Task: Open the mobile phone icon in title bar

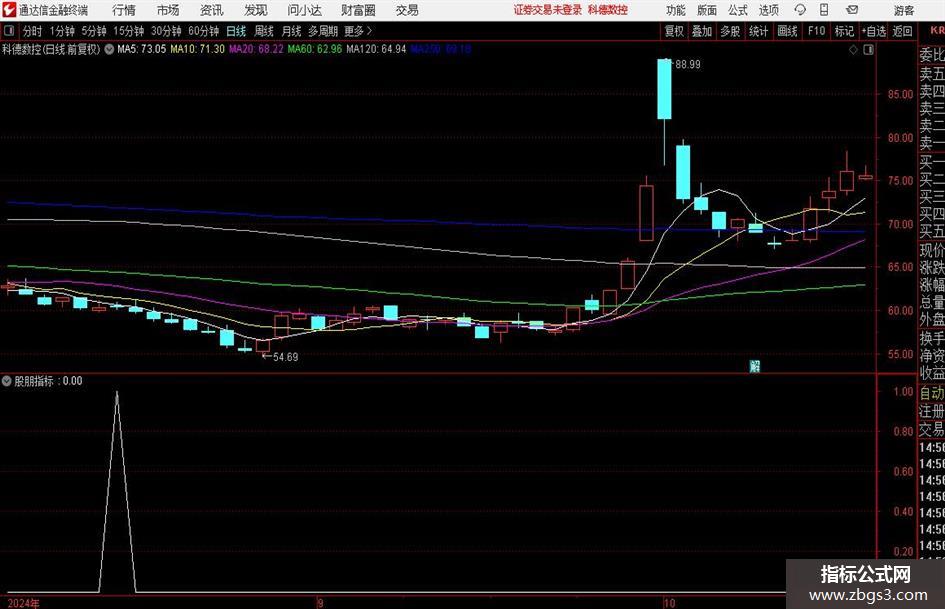Action: tap(824, 10)
